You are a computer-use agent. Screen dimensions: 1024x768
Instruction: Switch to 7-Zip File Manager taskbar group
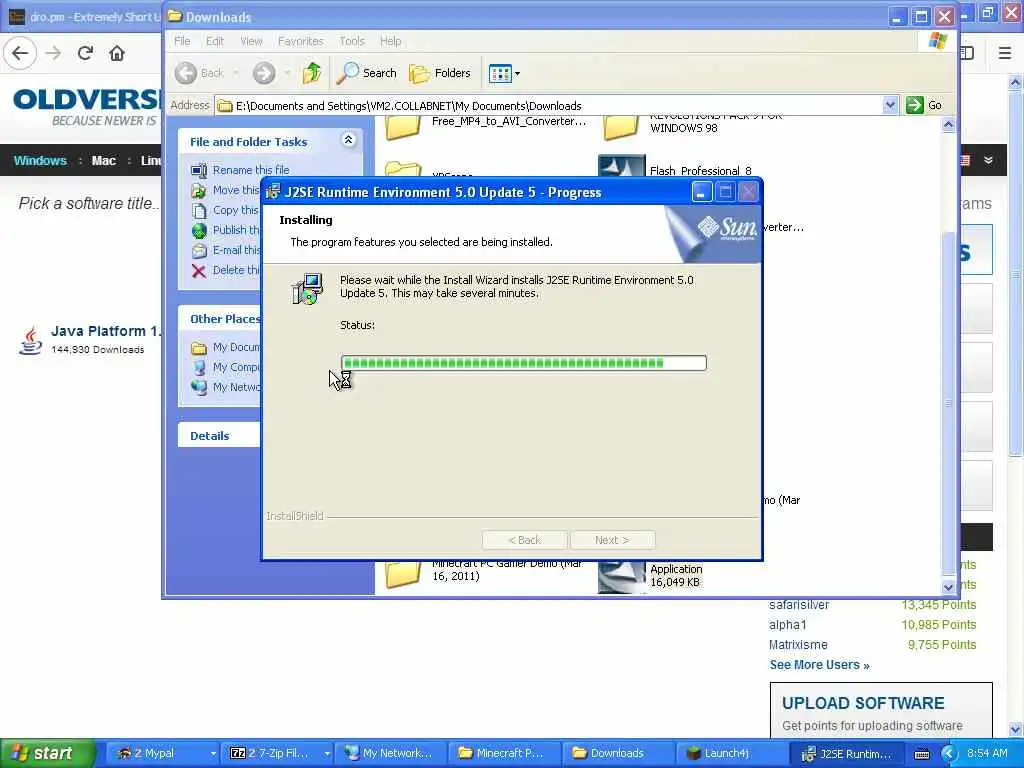[277, 753]
